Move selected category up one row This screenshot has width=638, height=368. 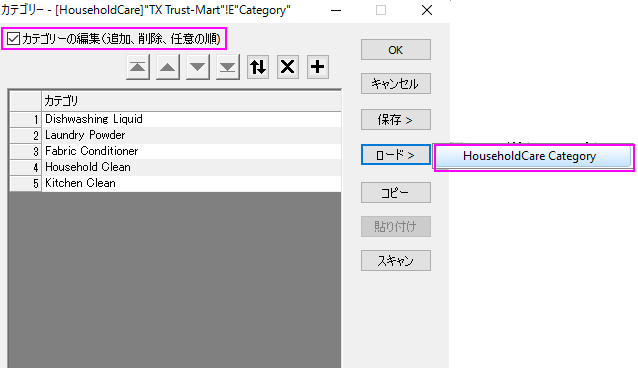coord(168,67)
